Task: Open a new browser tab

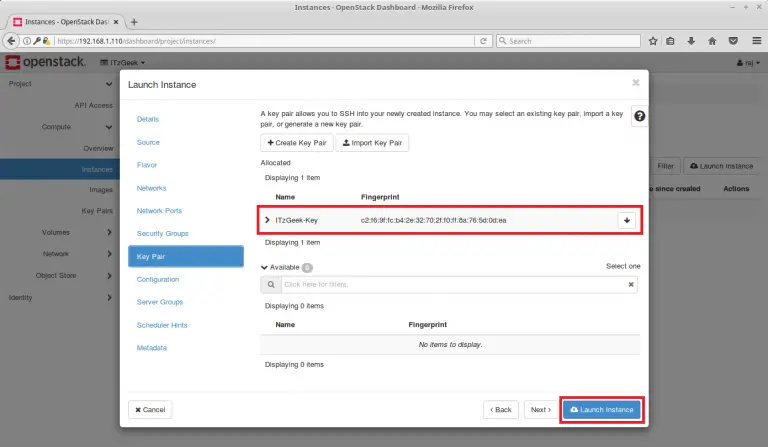Action: coord(134,22)
